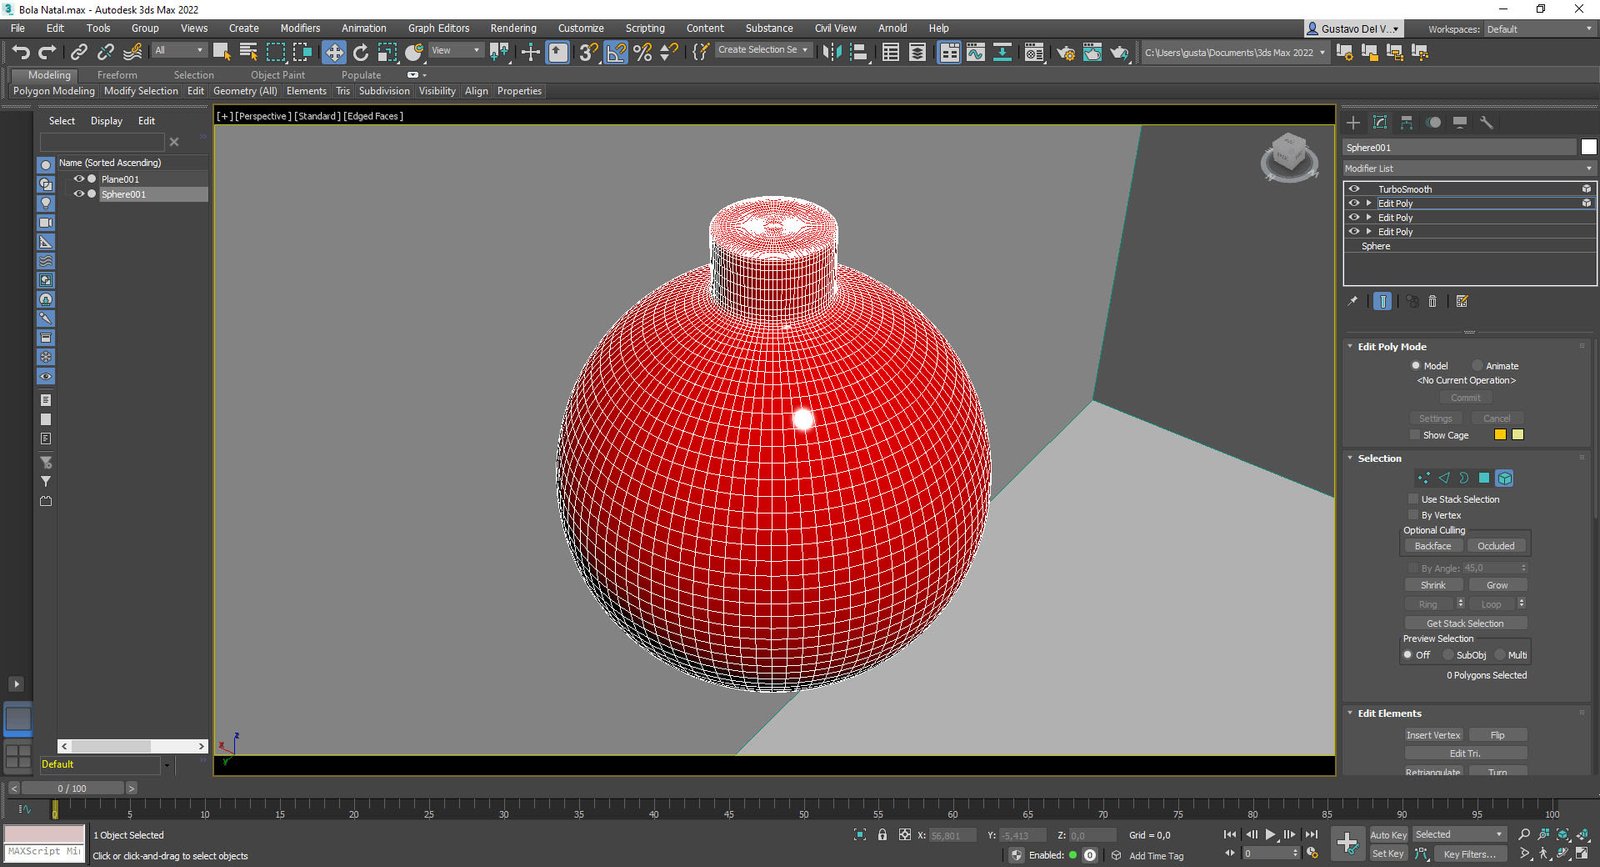The width and height of the screenshot is (1600, 867).
Task: Collapse the Selection rollout
Action: coord(1350,458)
